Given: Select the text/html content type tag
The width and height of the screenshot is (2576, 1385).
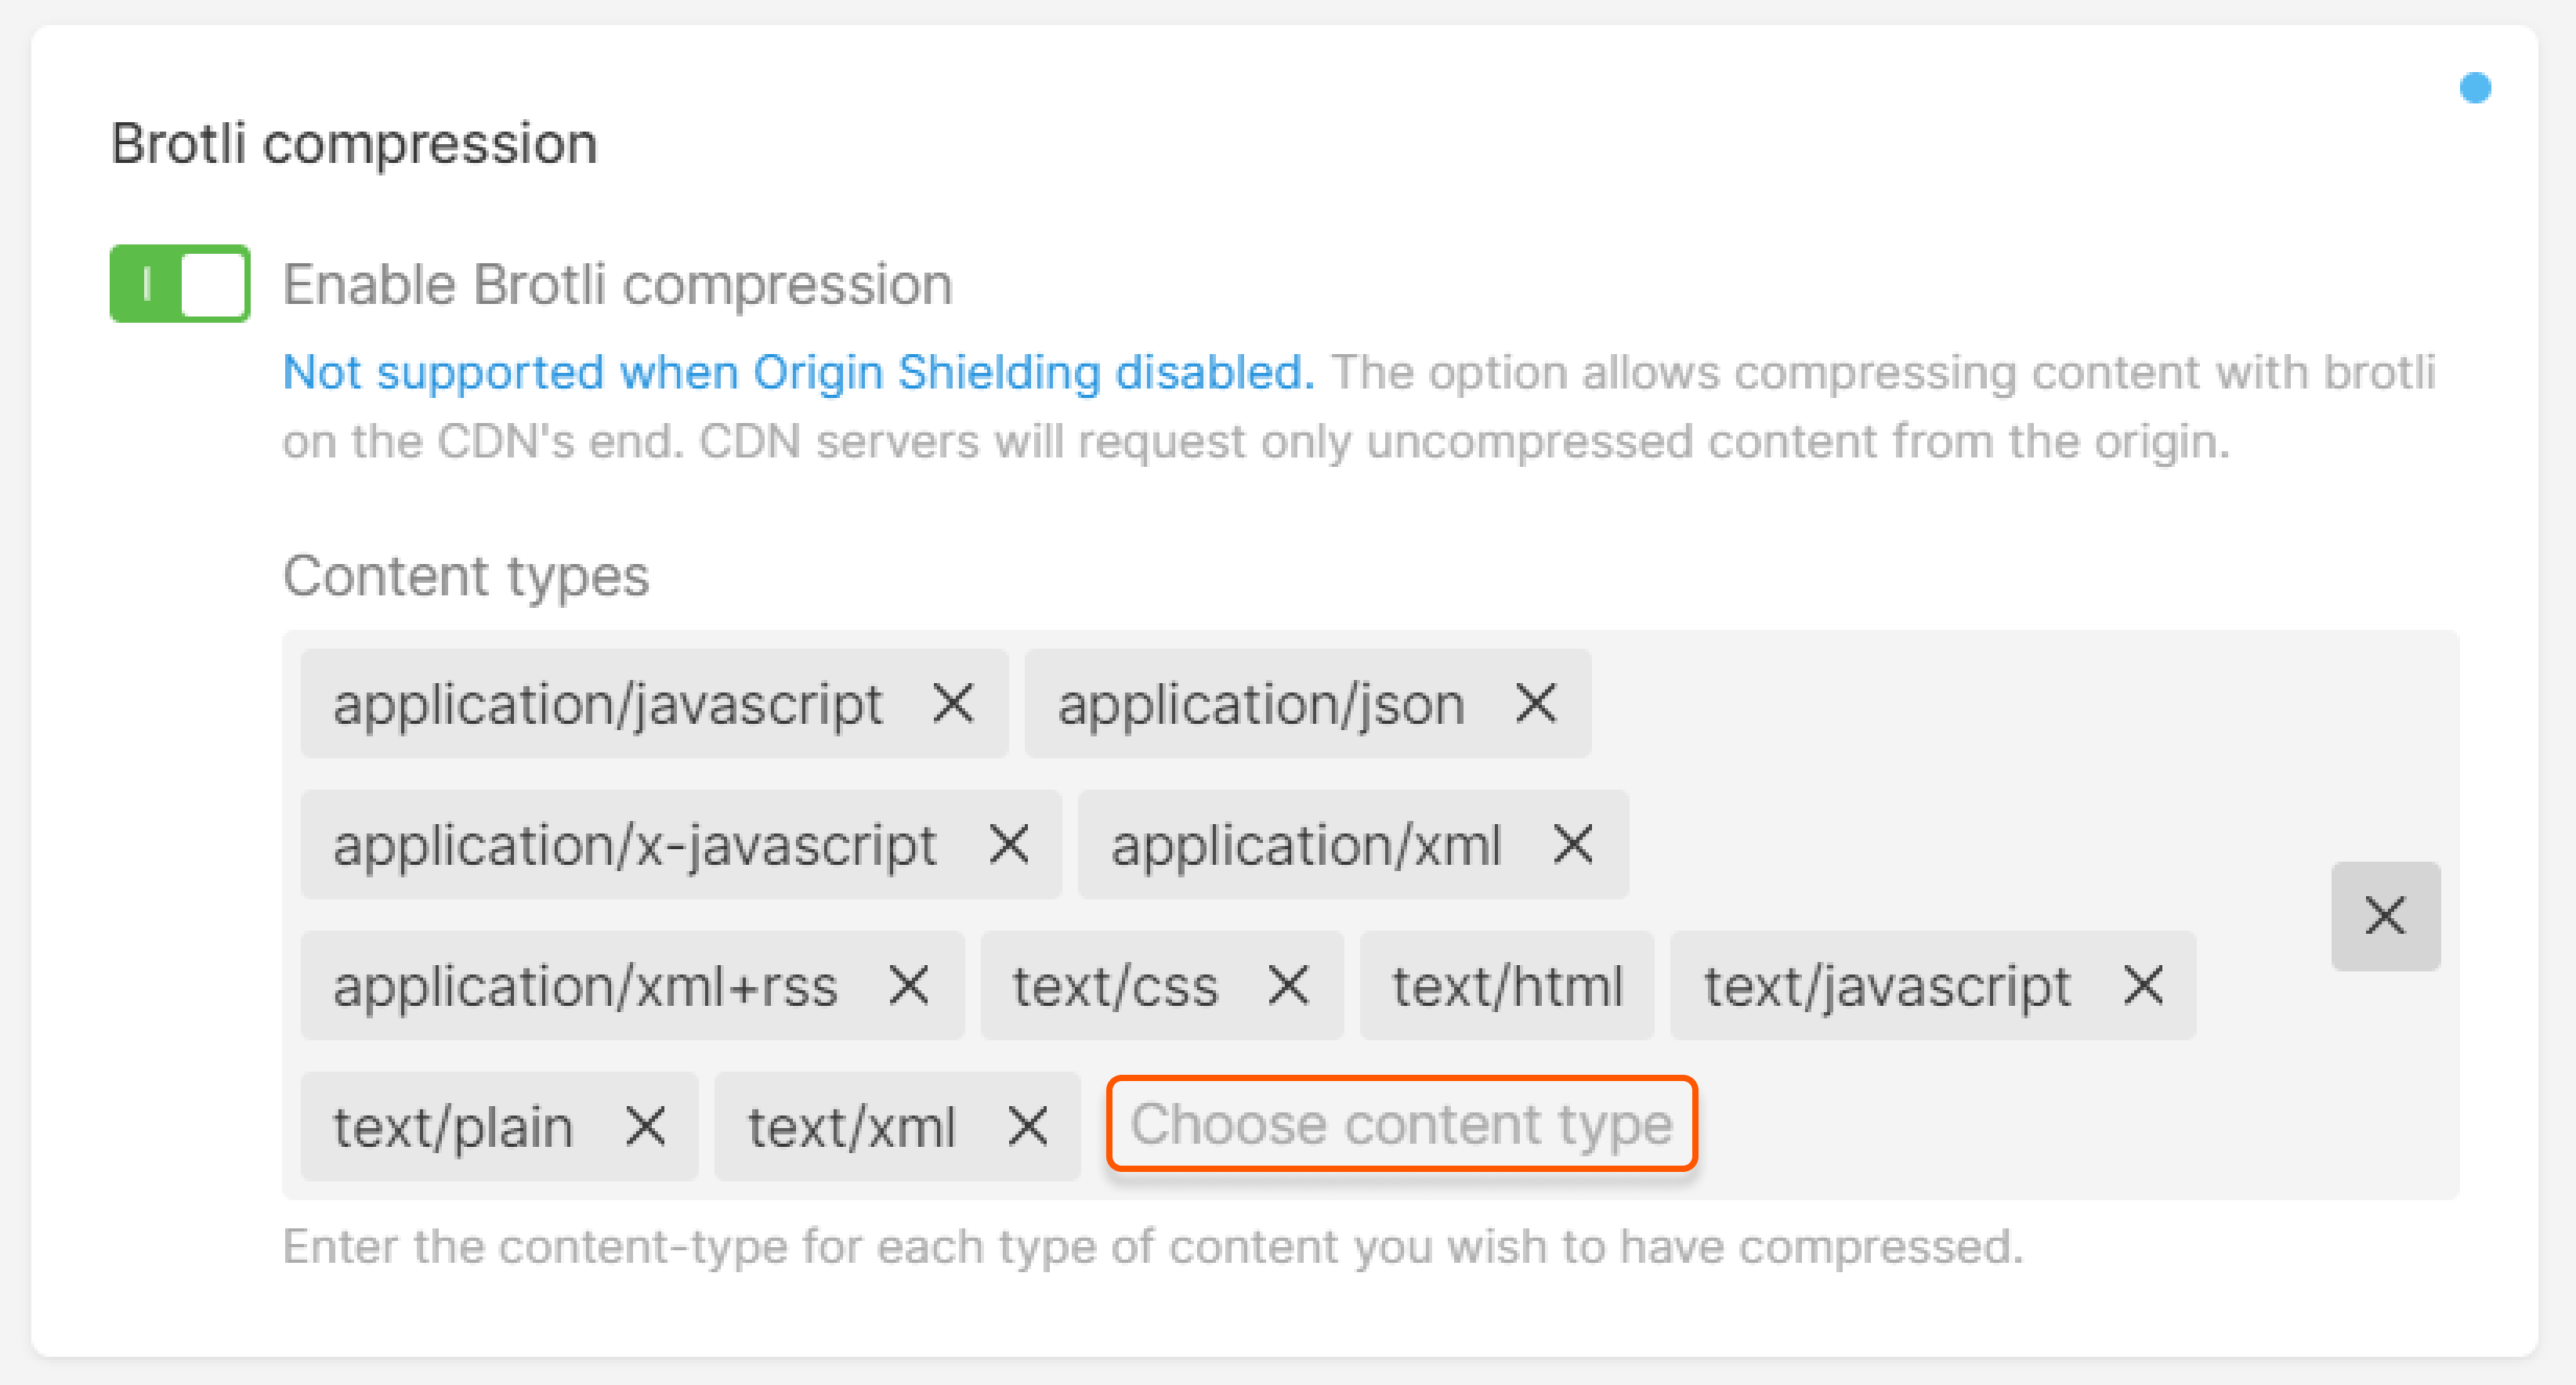Looking at the screenshot, I should point(1506,986).
